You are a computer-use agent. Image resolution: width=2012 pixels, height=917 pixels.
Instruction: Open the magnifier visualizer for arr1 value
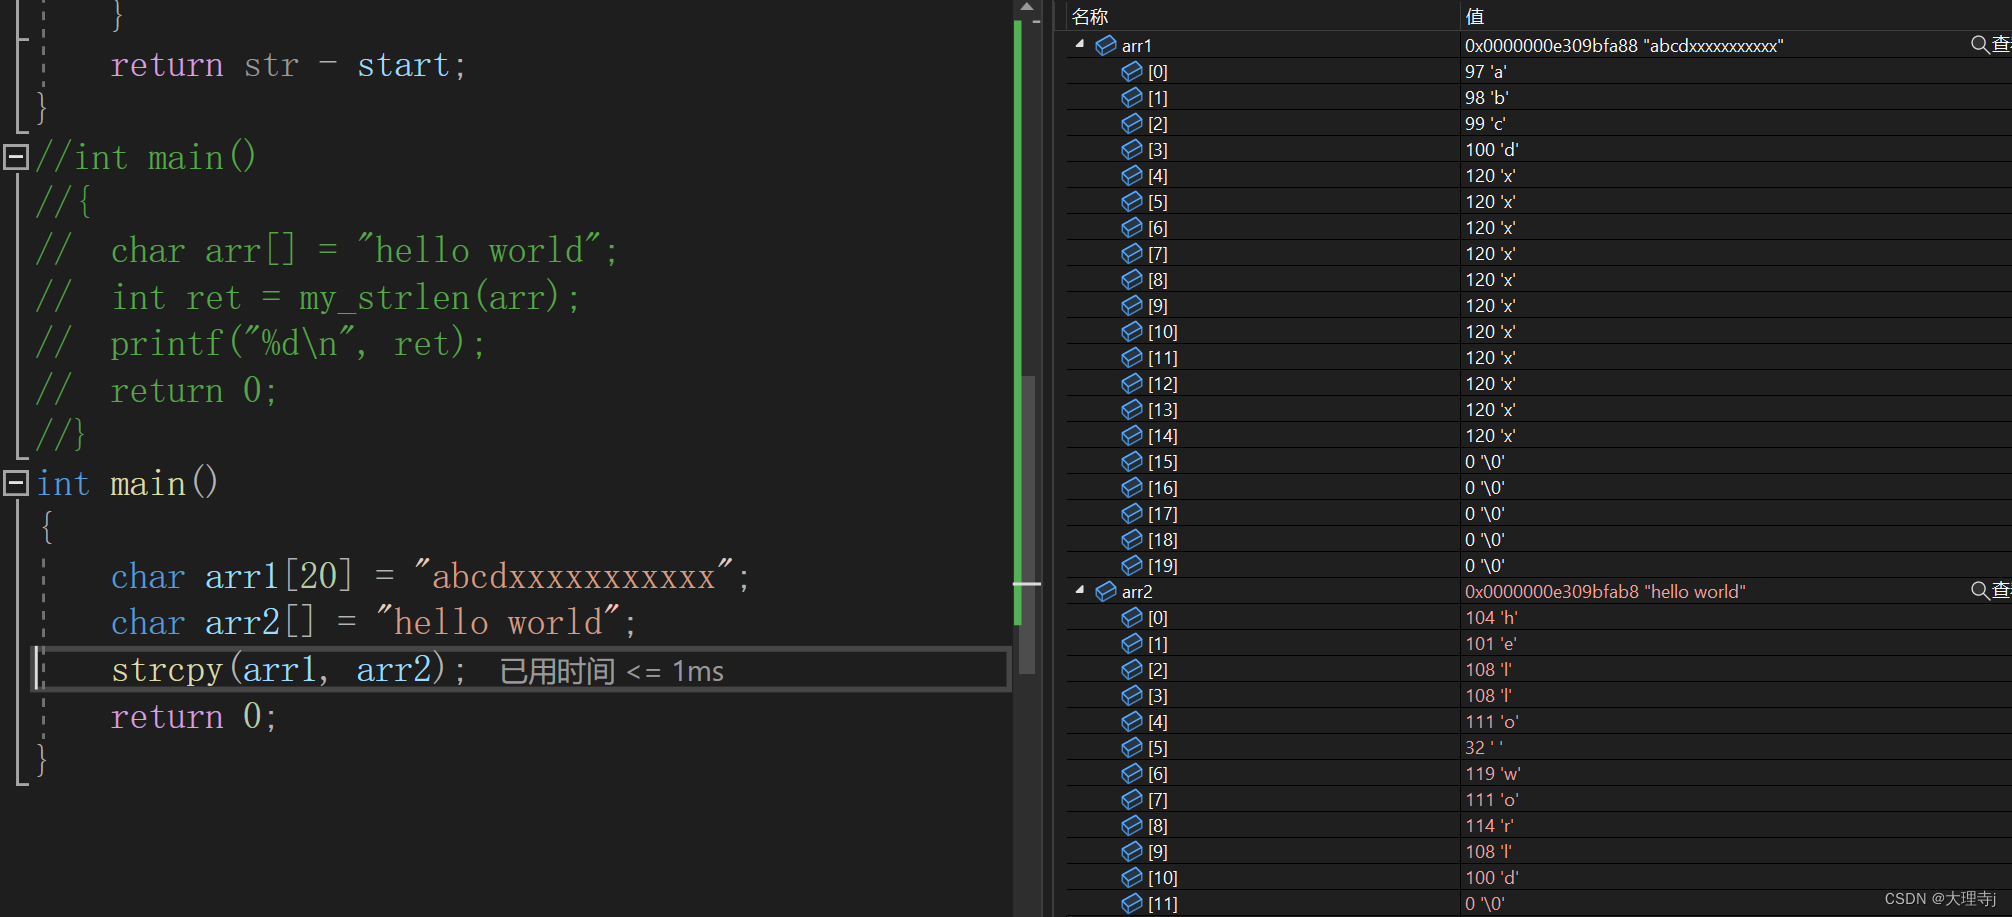(x=1979, y=45)
